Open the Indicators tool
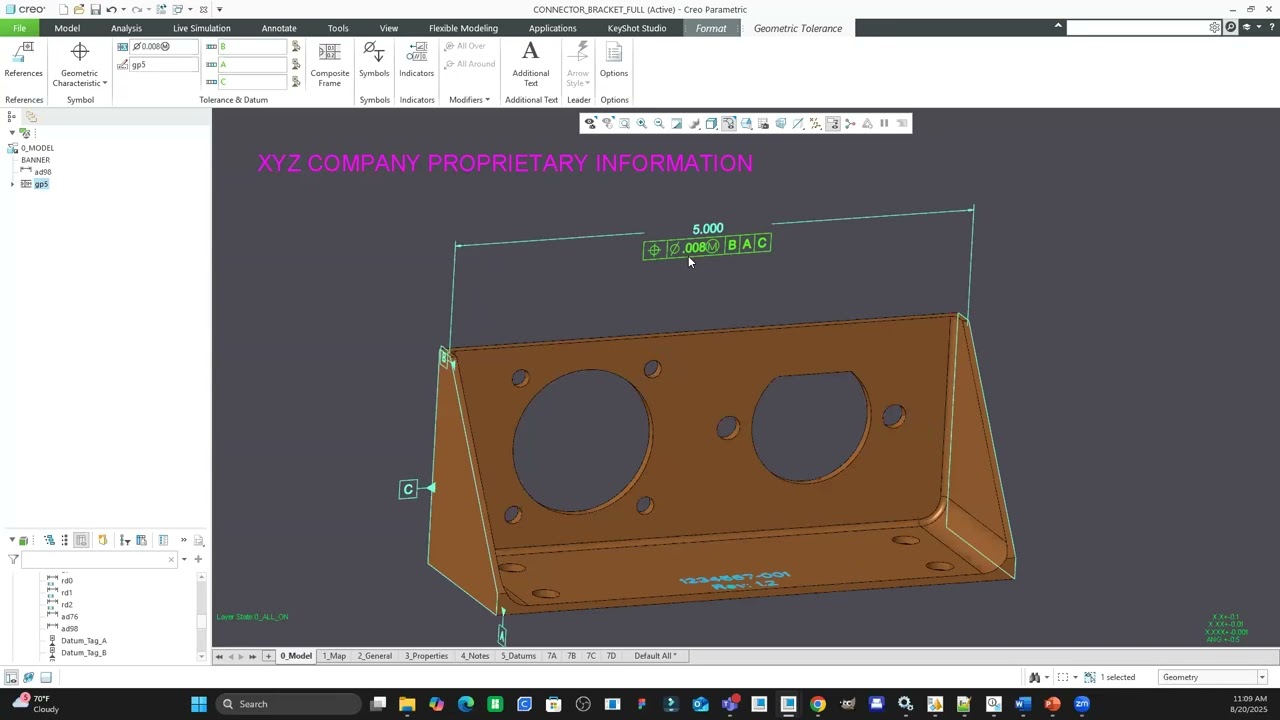 point(417,60)
